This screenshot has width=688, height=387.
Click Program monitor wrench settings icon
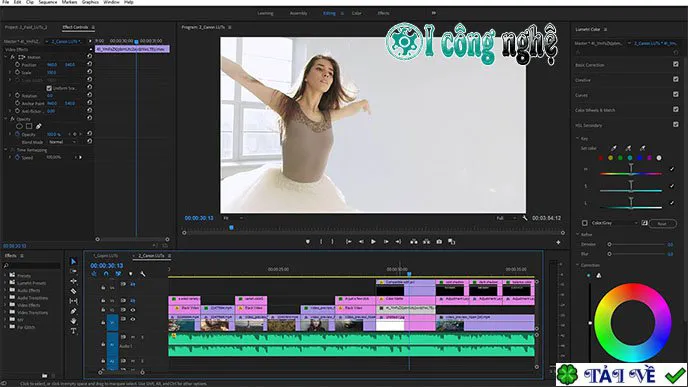525,218
